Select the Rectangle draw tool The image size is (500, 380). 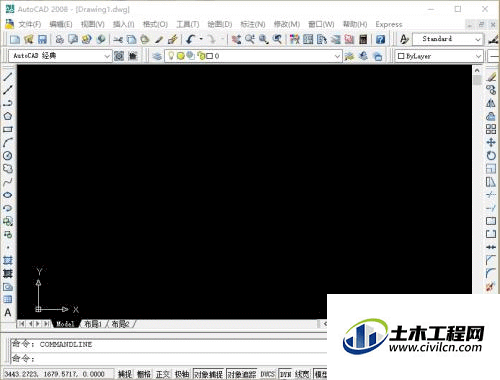point(8,129)
